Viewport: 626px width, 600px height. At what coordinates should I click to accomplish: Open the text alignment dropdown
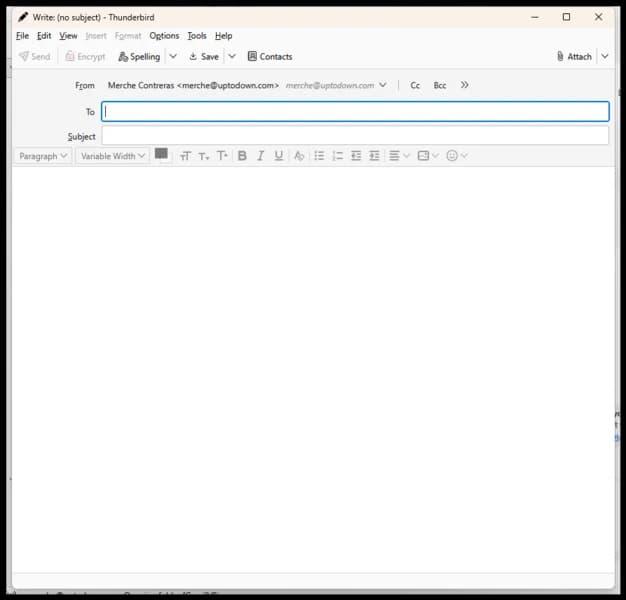[x=399, y=156]
